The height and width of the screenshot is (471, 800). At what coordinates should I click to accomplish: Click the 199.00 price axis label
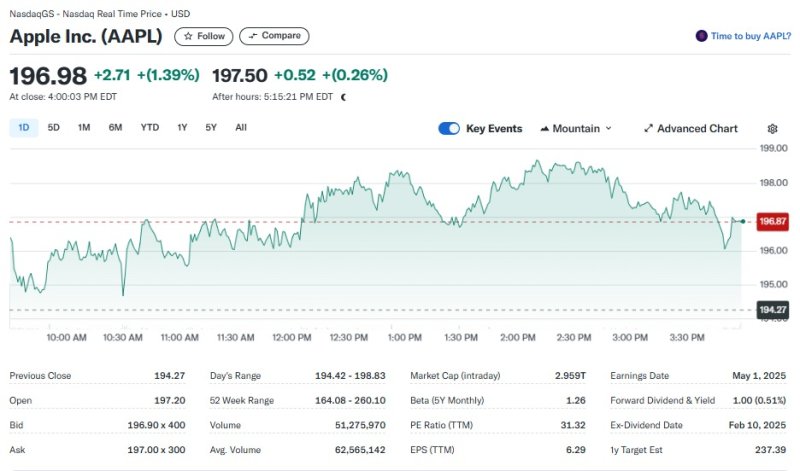click(x=773, y=148)
